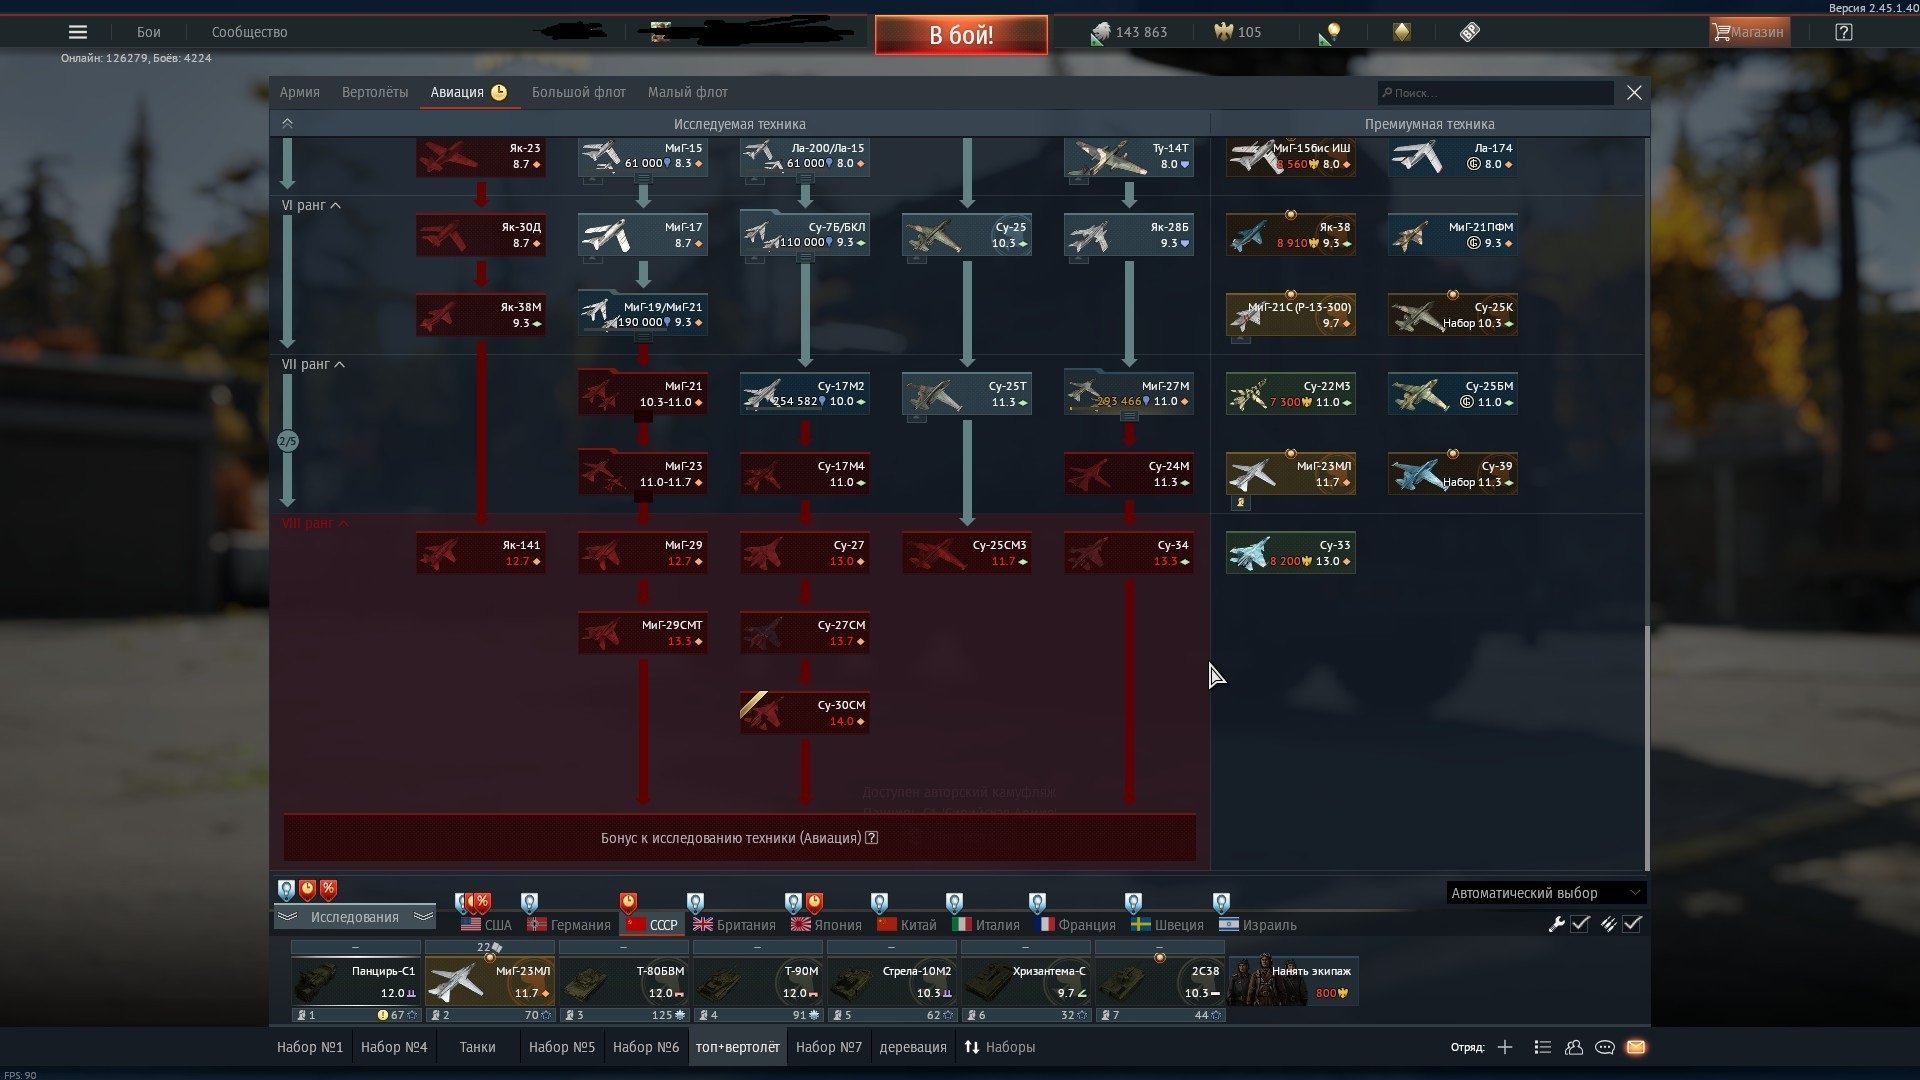
Task: Open the Автоматический выбор dropdown
Action: pos(1545,893)
